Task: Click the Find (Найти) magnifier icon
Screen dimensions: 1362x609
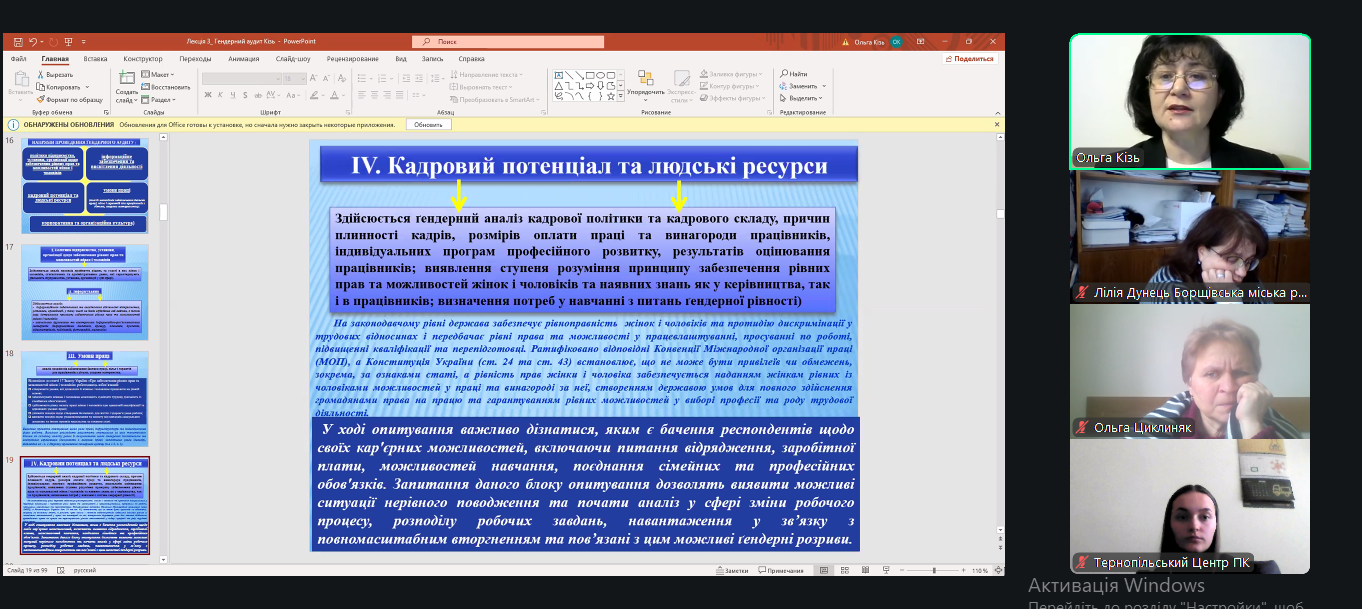Action: tap(785, 75)
